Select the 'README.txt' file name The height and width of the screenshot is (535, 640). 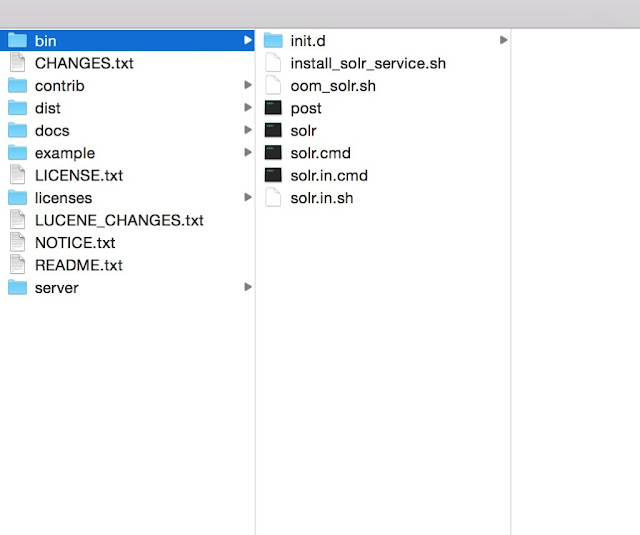tap(79, 265)
